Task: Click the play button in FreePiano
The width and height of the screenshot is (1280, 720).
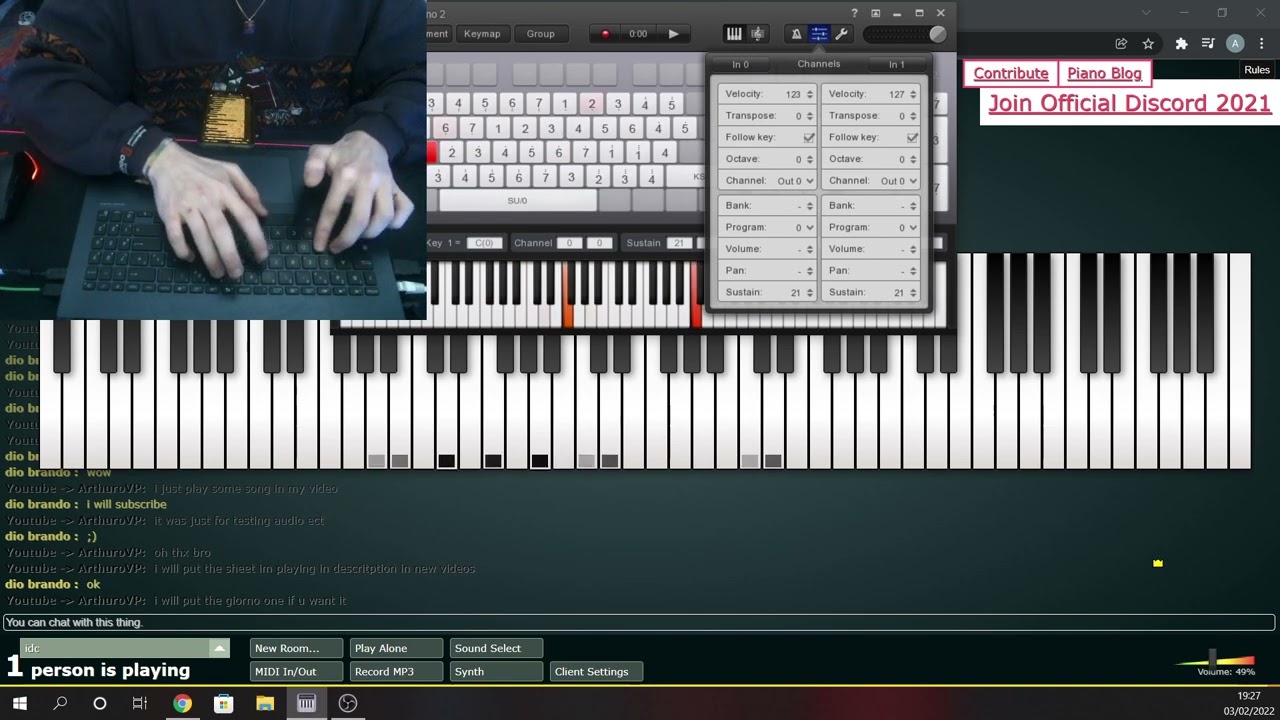Action: click(x=673, y=34)
